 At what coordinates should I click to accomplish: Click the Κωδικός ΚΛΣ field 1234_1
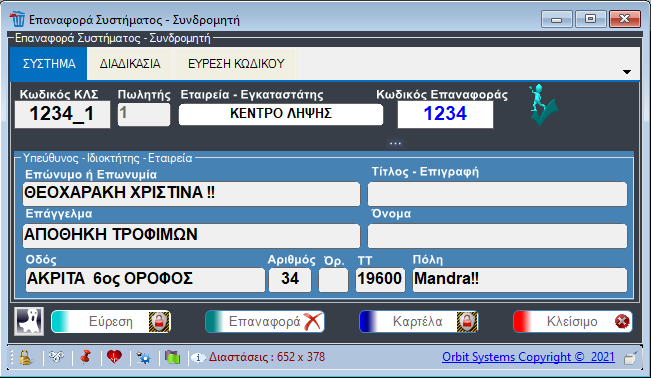tap(62, 114)
